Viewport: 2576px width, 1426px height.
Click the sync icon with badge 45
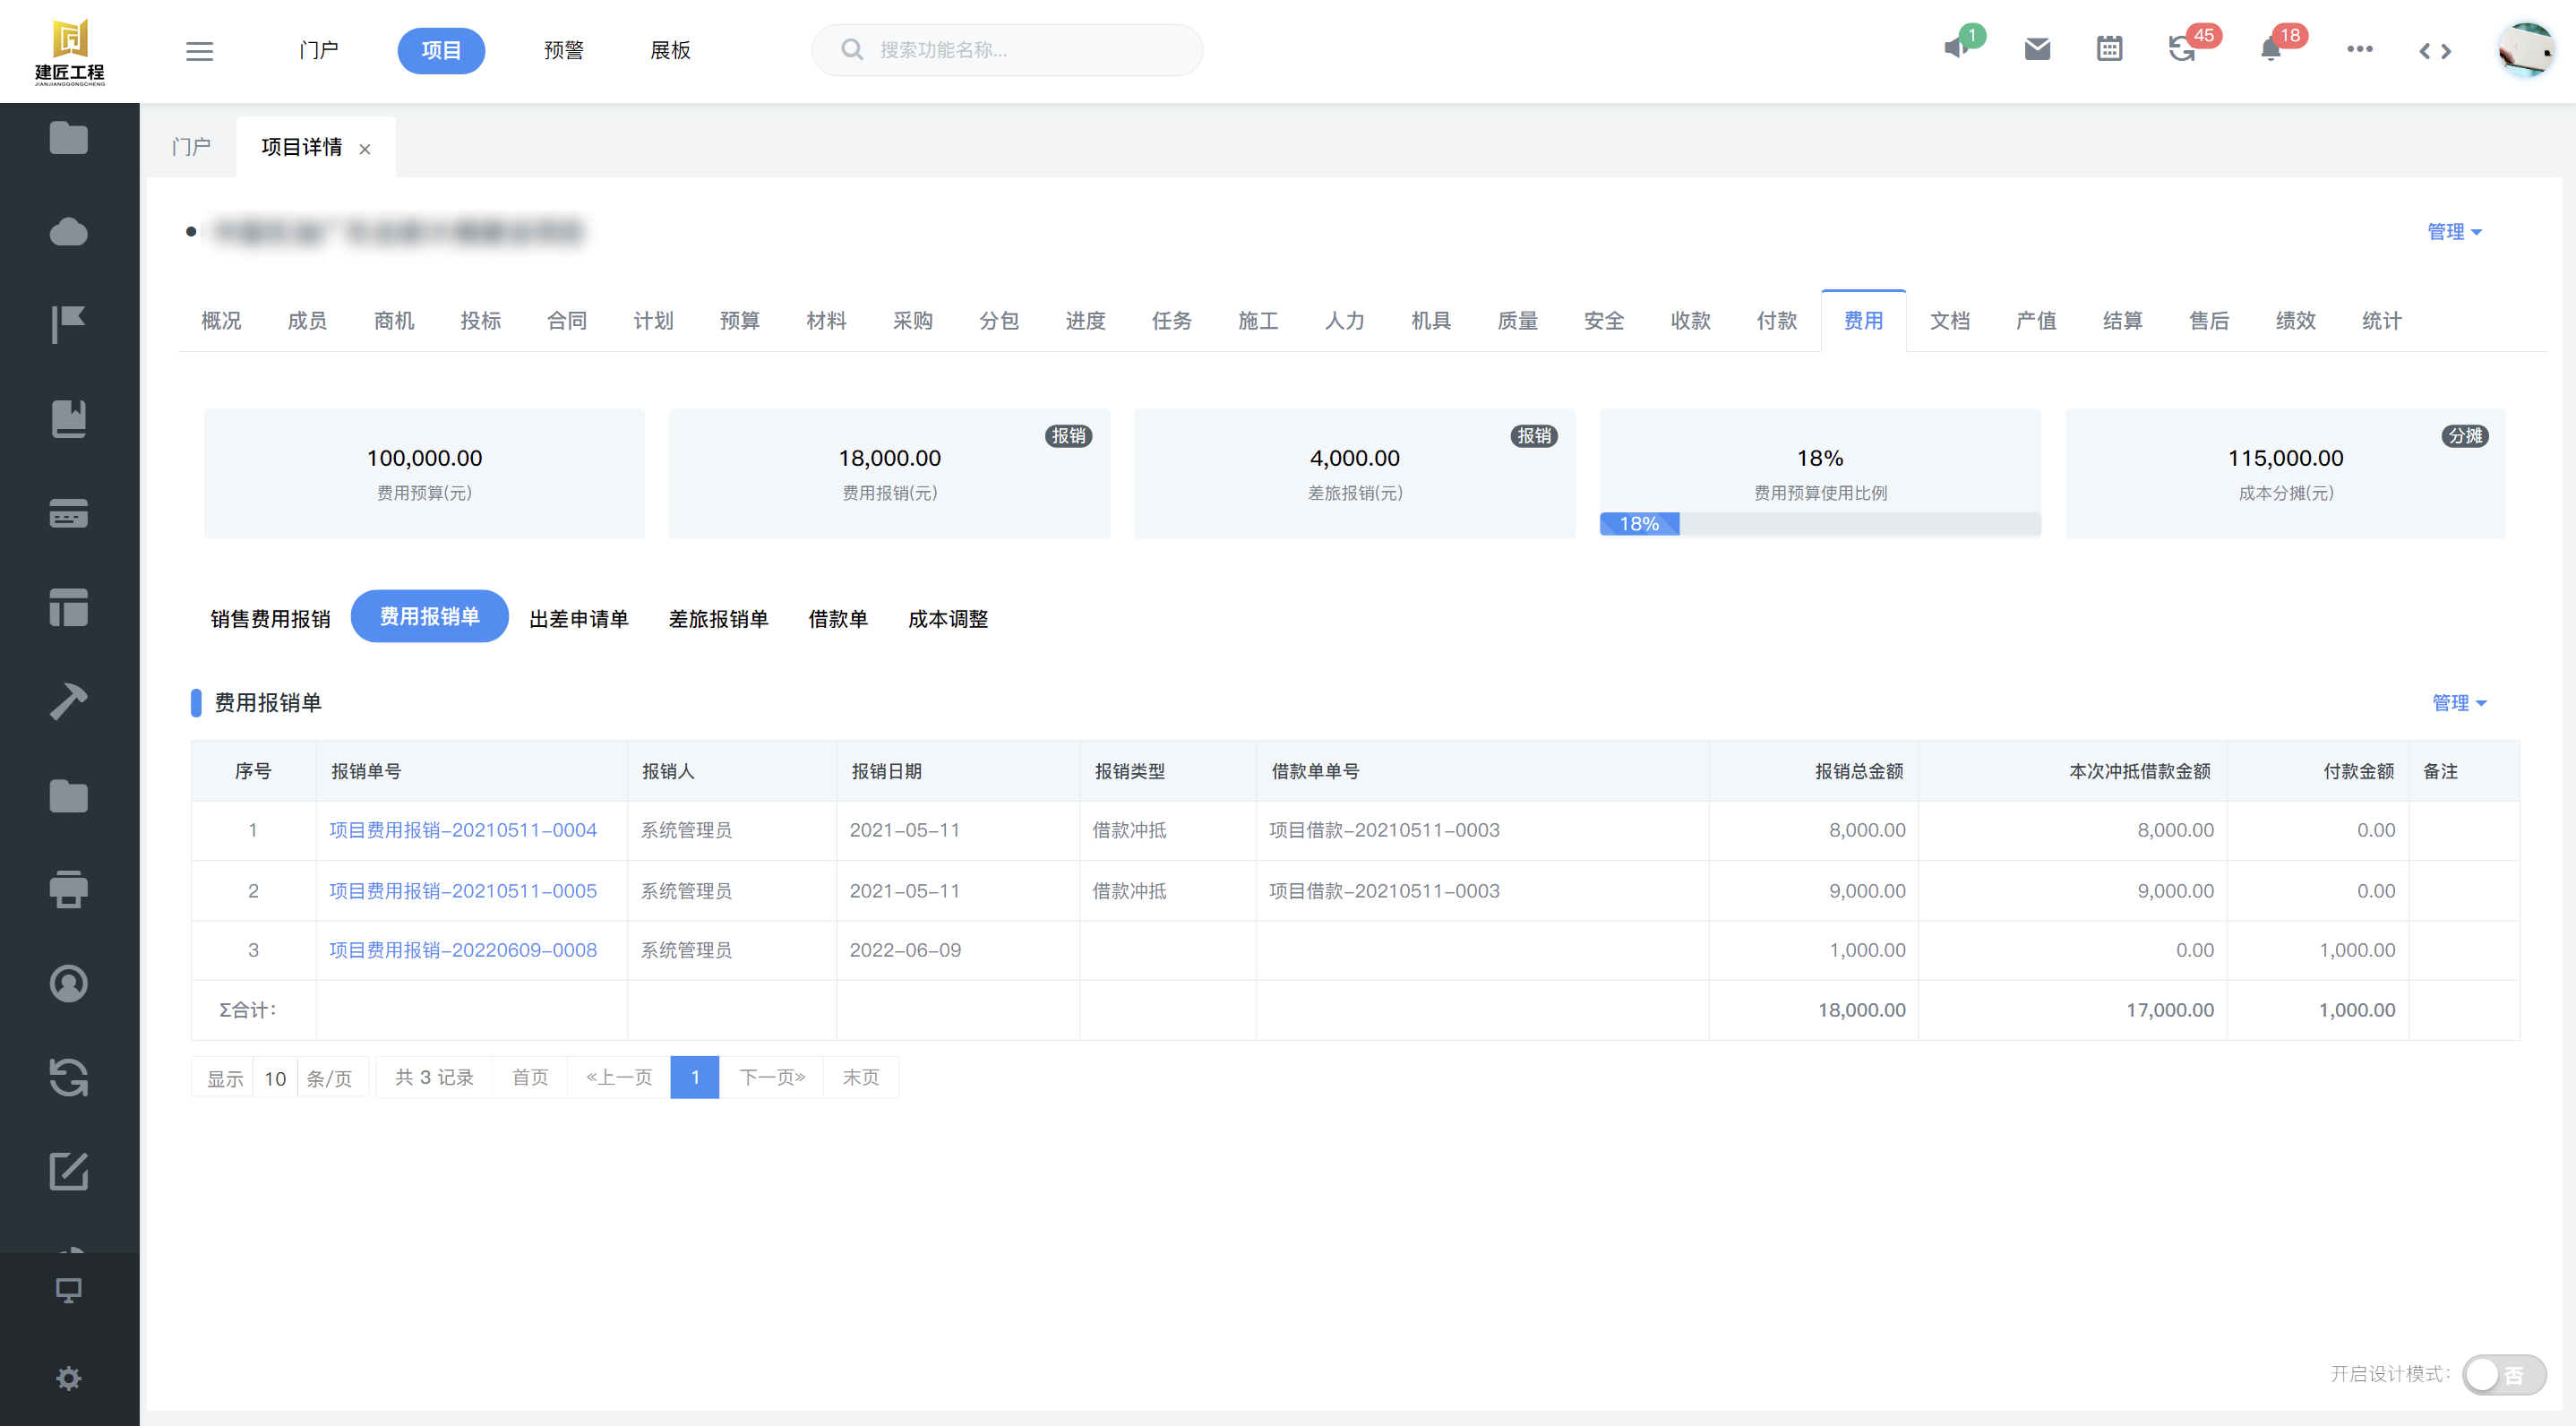point(2182,49)
